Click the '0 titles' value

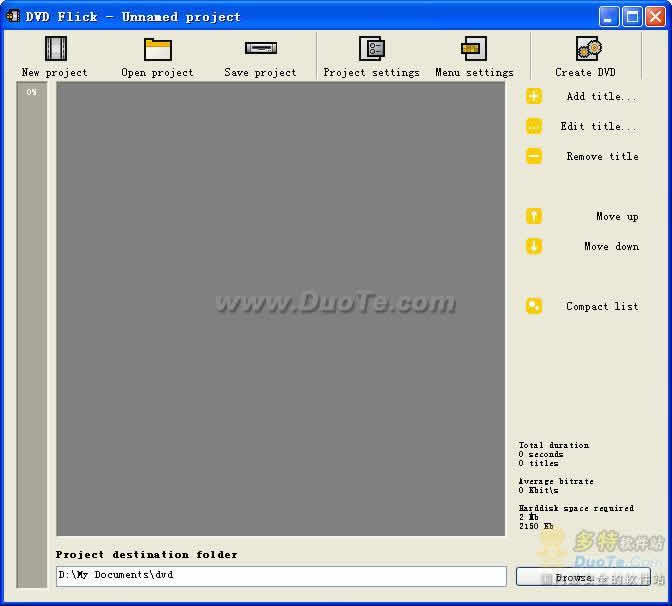(x=539, y=463)
